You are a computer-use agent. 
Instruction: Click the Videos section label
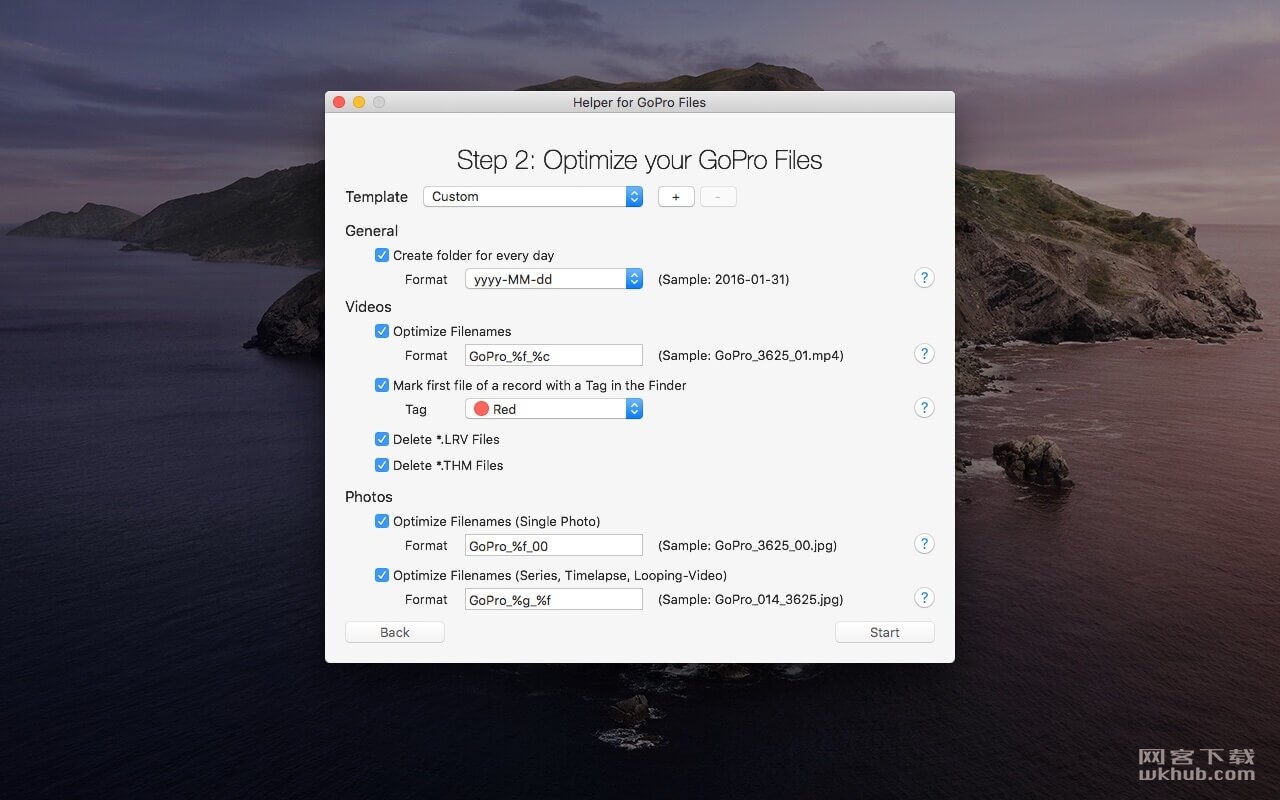(368, 306)
